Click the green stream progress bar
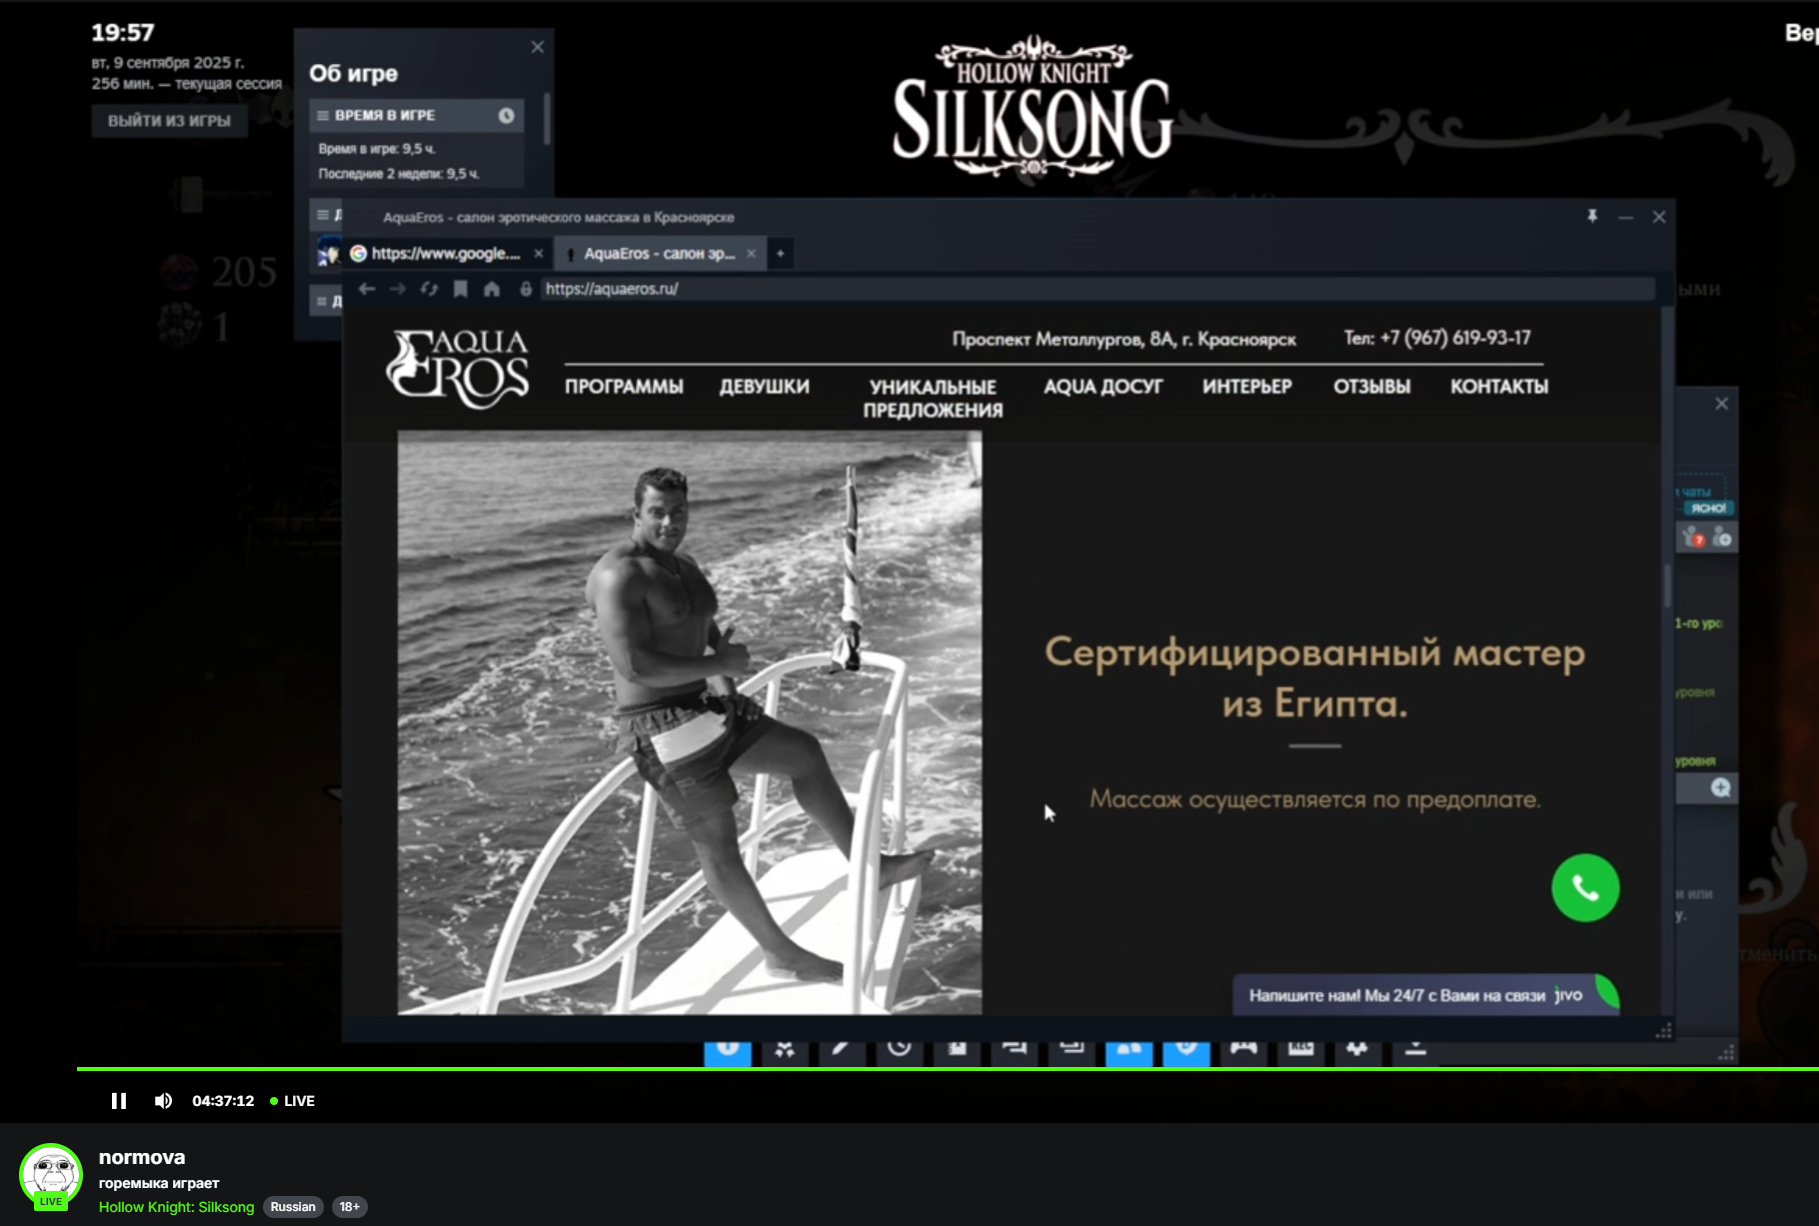 [948, 1069]
